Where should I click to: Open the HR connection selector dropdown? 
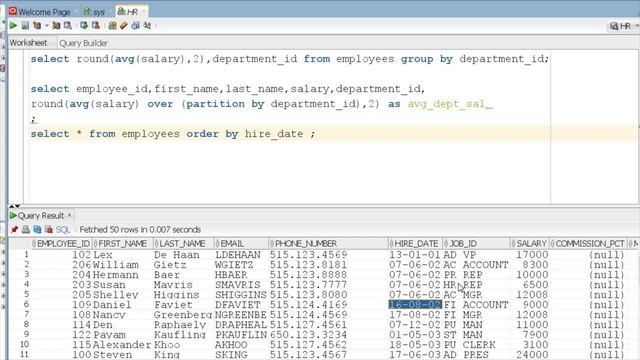[625, 26]
